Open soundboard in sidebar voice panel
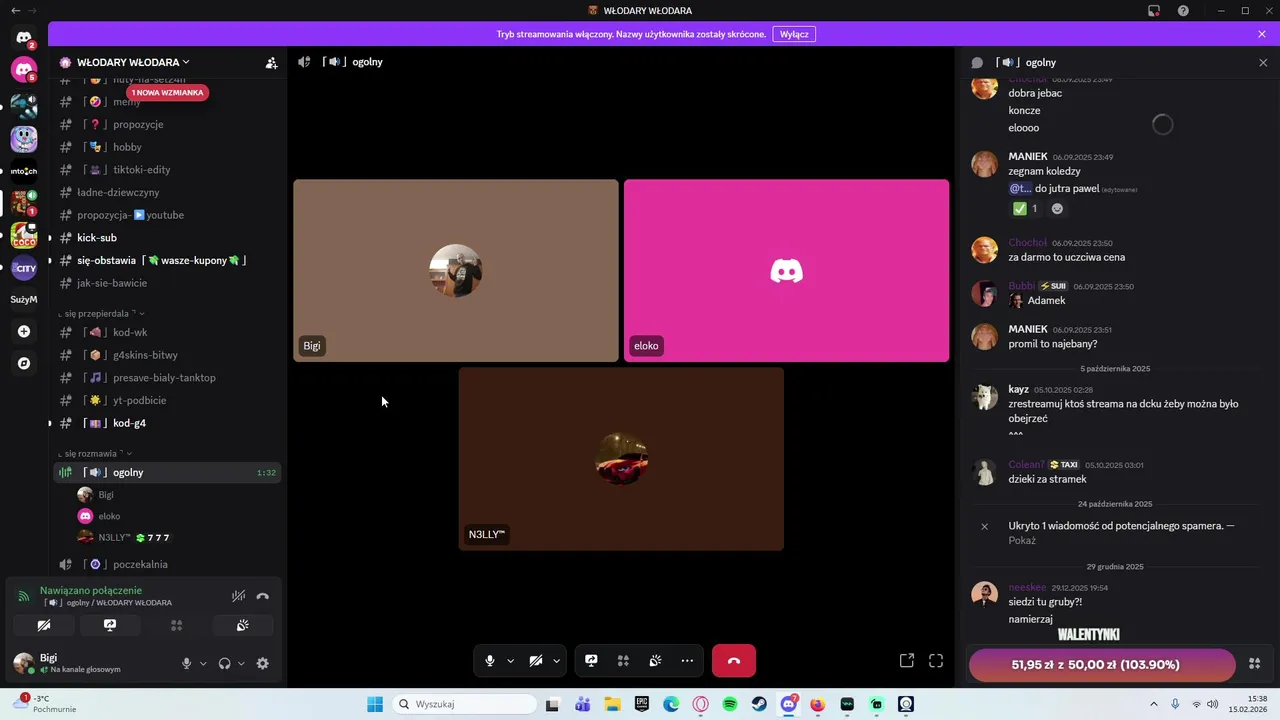This screenshot has width=1280, height=720. pyautogui.click(x=242, y=625)
